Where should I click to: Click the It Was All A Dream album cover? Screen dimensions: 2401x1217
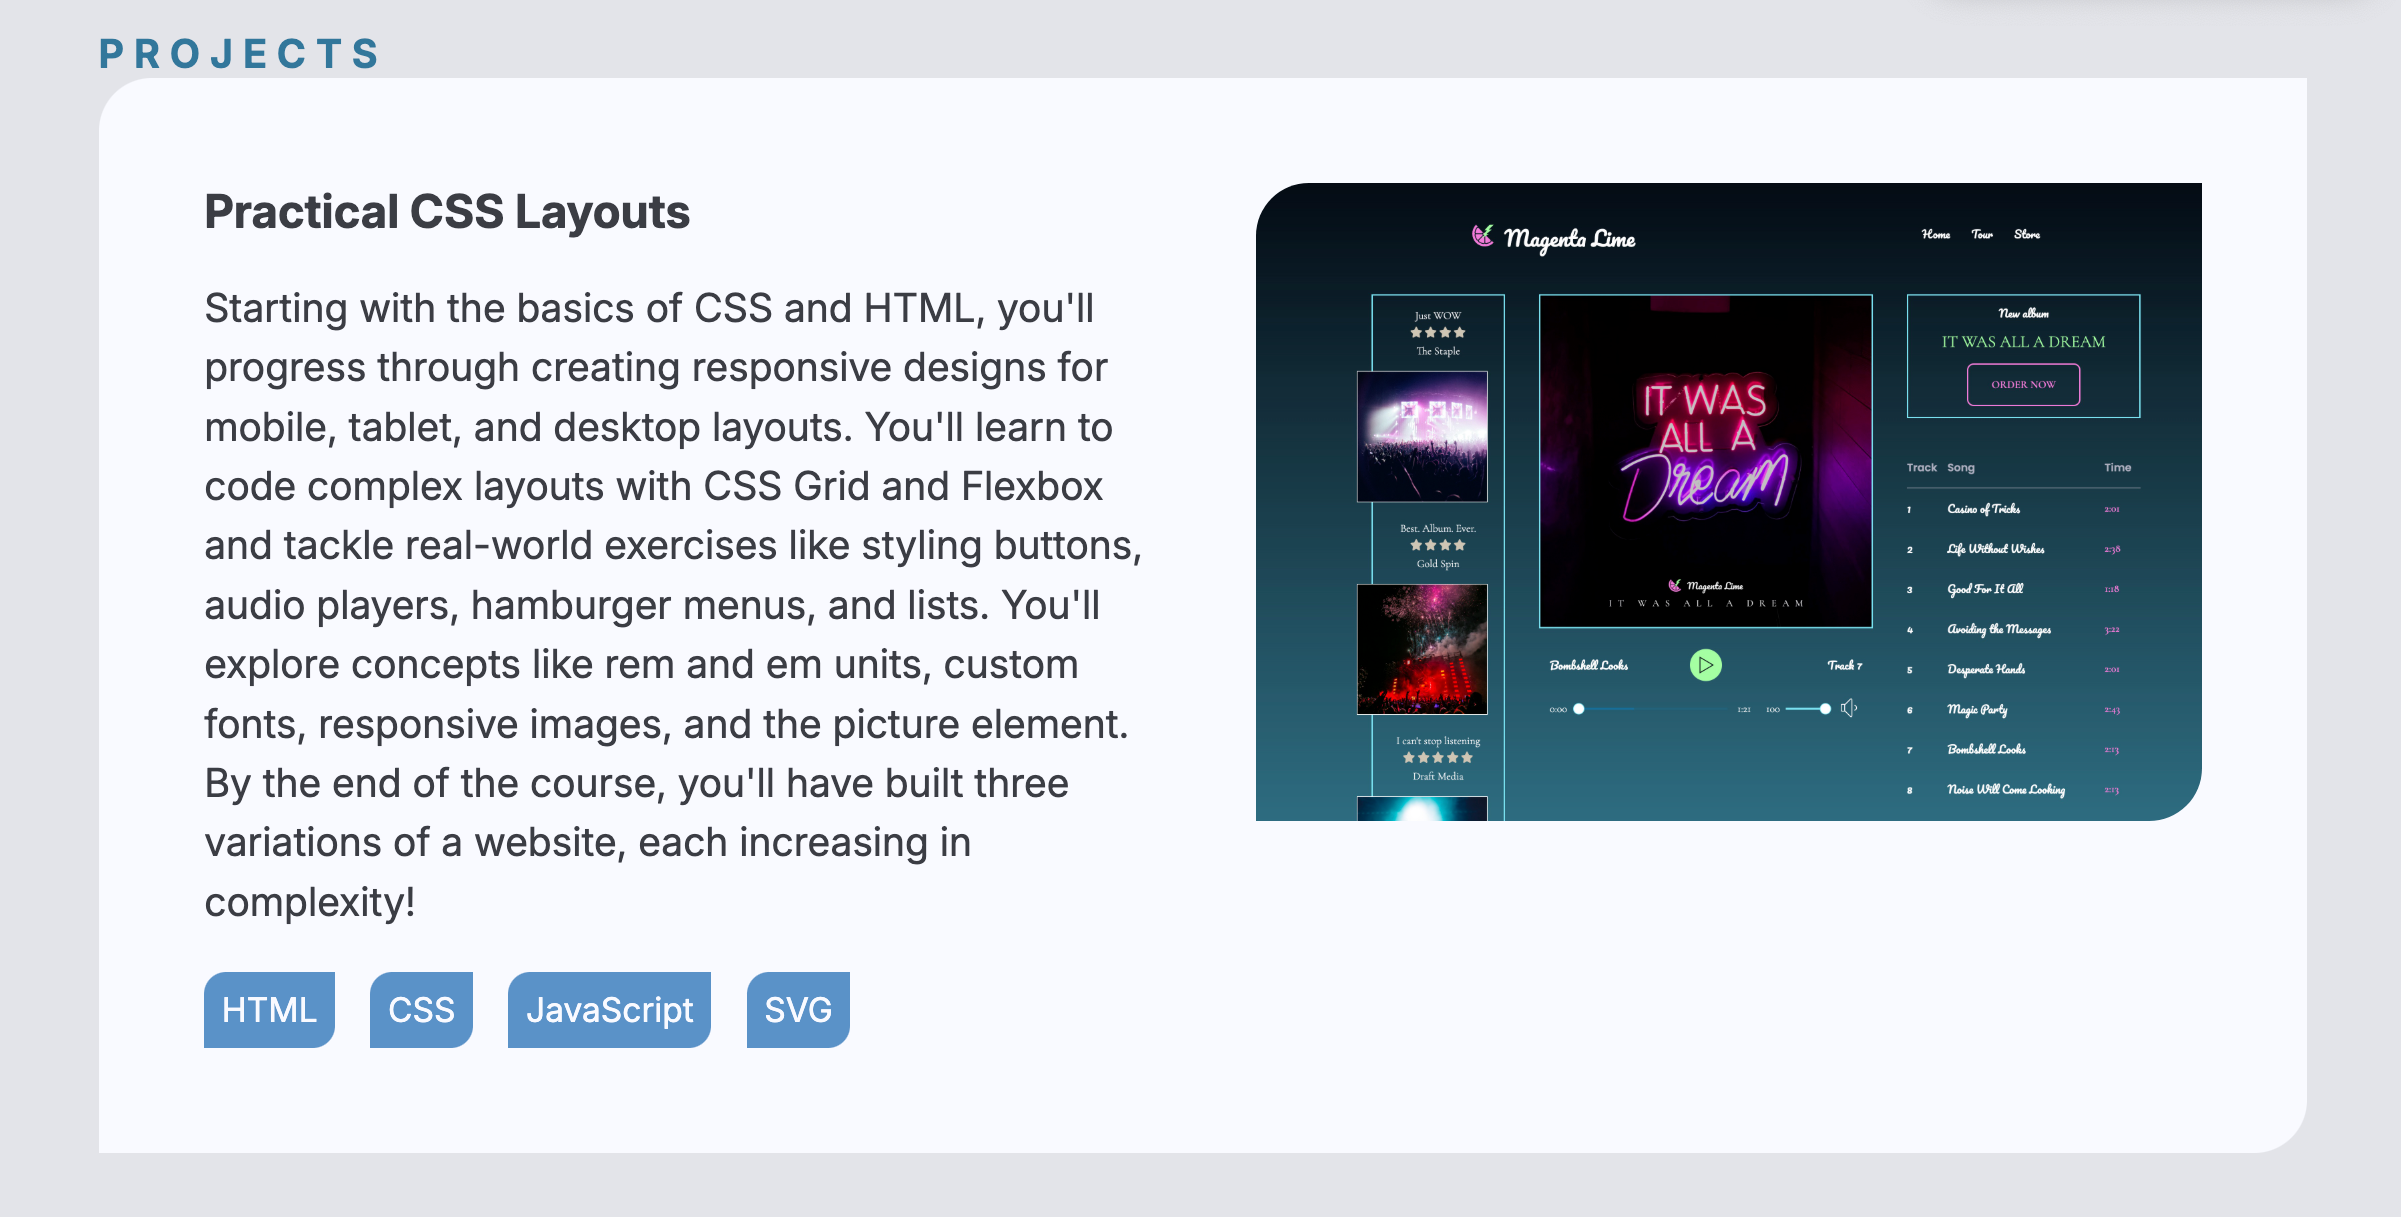point(1705,461)
